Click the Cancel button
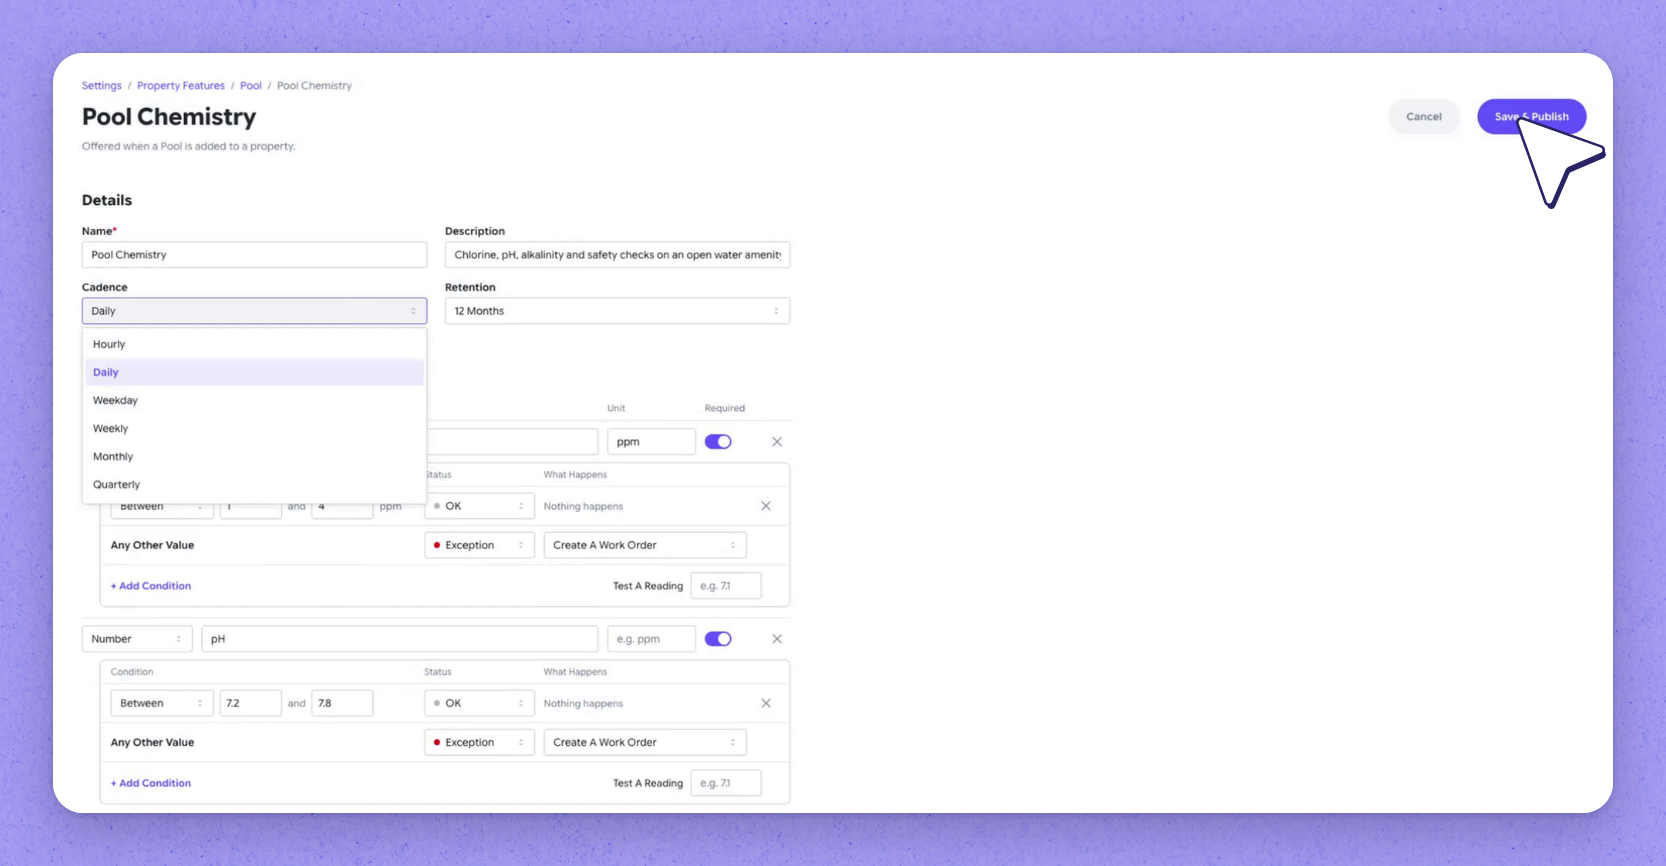Screen dimensions: 1666x866 [1424, 117]
